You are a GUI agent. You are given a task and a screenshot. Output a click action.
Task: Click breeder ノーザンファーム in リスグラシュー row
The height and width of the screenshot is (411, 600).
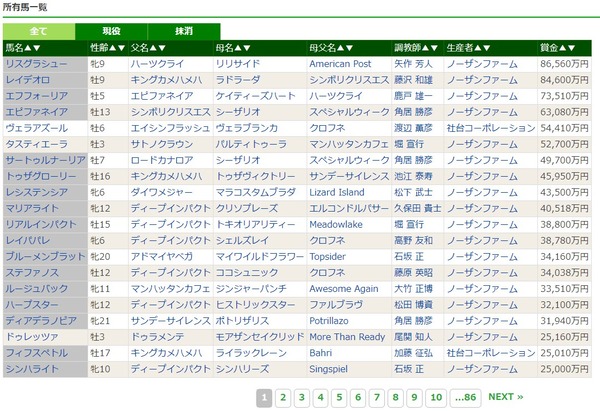[482, 64]
